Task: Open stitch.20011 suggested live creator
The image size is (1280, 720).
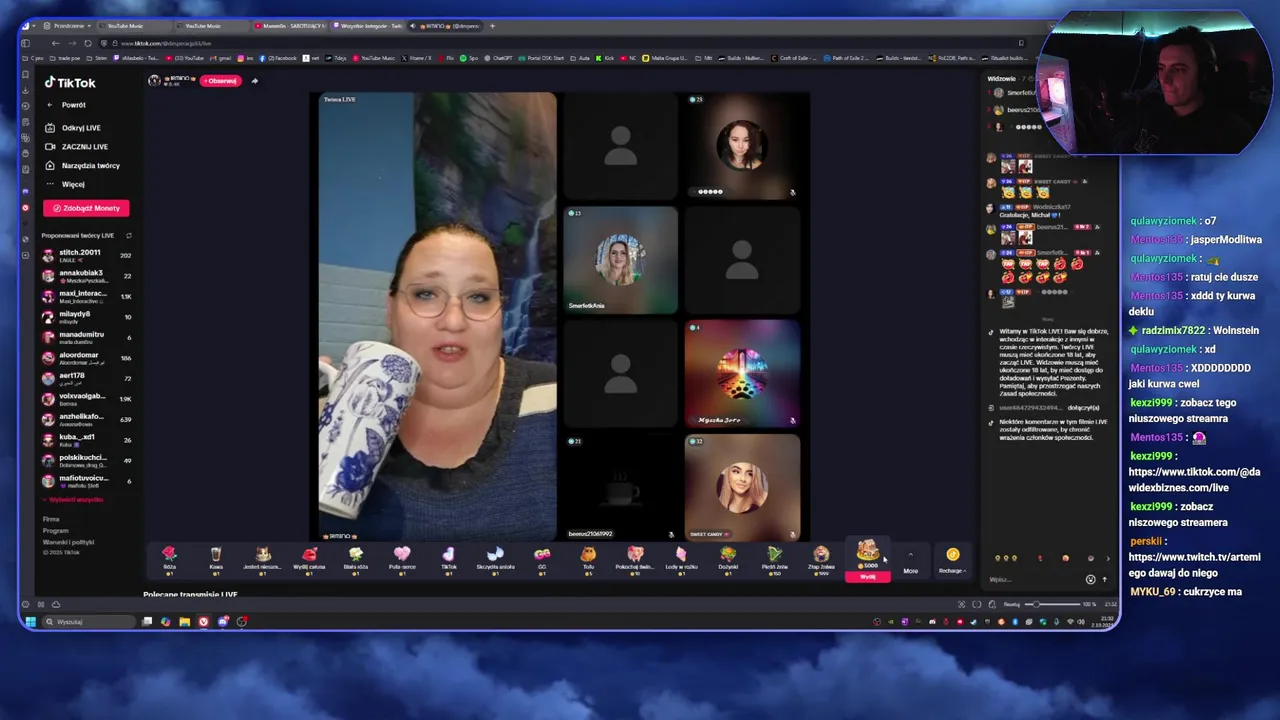Action: point(87,255)
